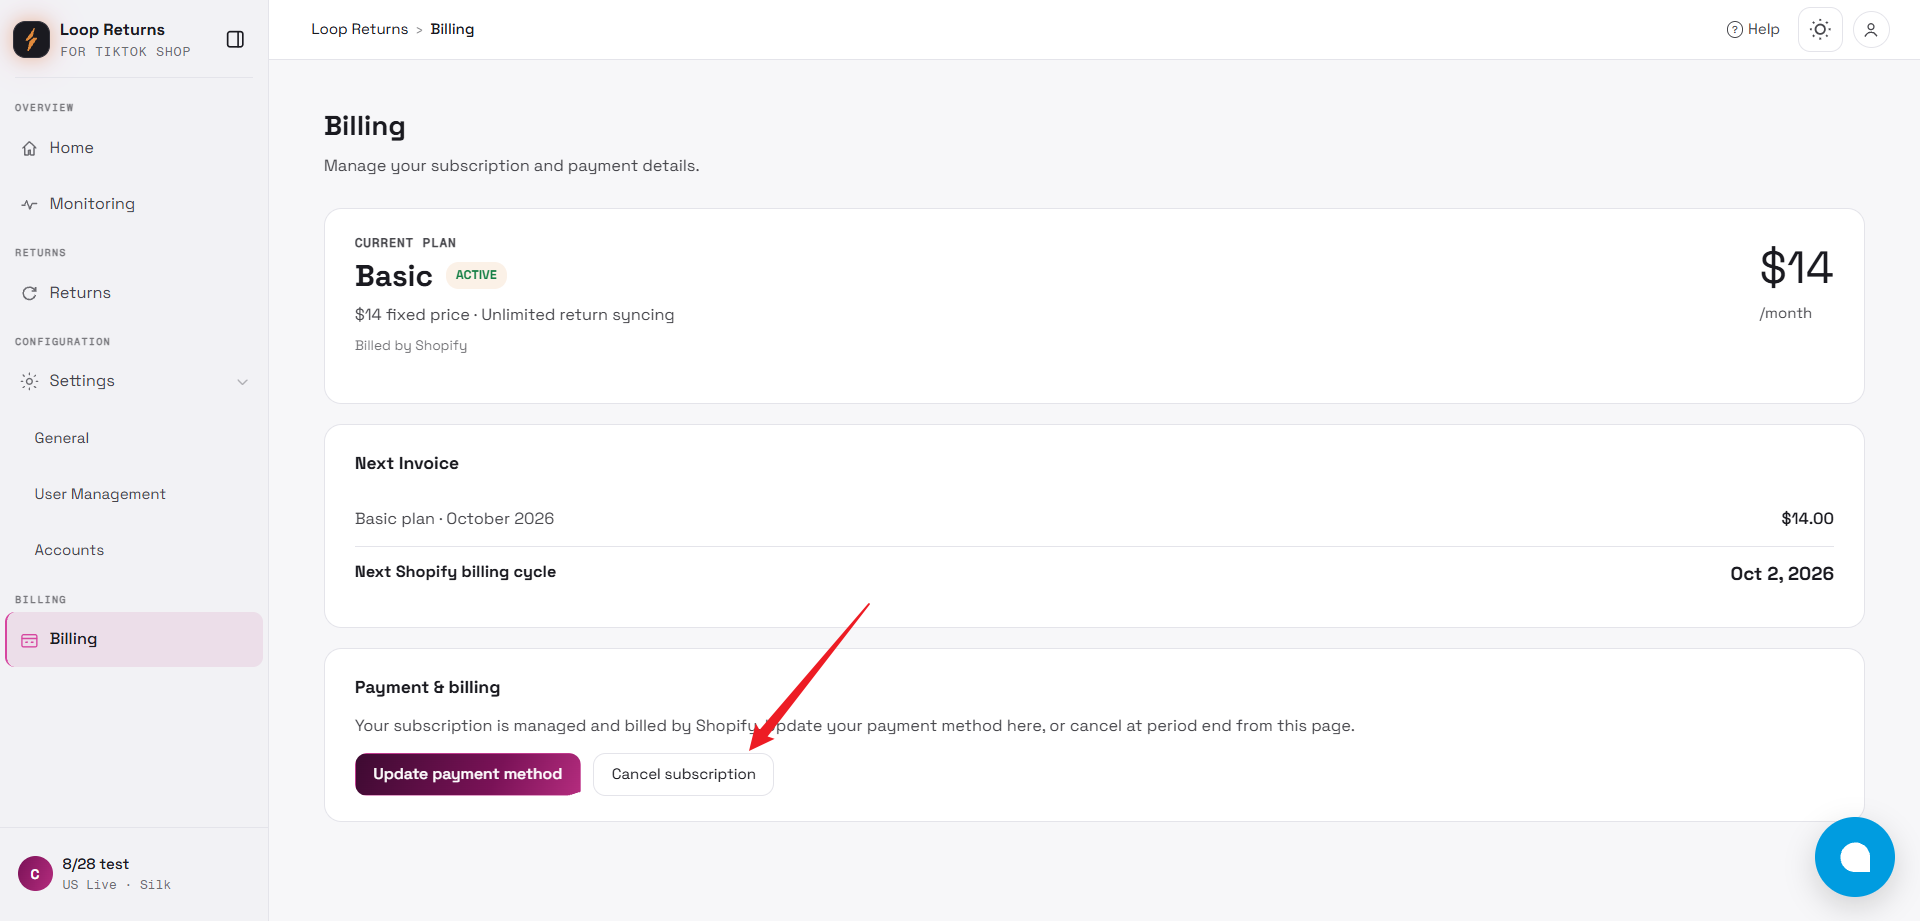Click Loop Returns breadcrumb link
Screen dimensions: 1920x921
click(360, 29)
